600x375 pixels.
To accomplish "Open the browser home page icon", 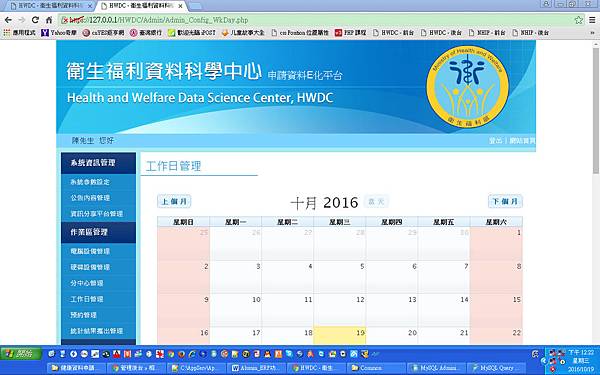I will pos(49,20).
